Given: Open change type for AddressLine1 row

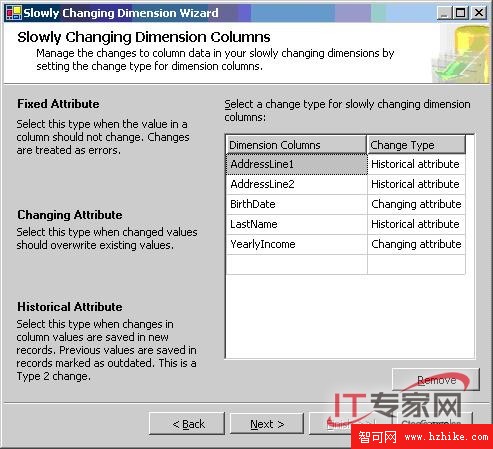Looking at the screenshot, I should (x=416, y=164).
